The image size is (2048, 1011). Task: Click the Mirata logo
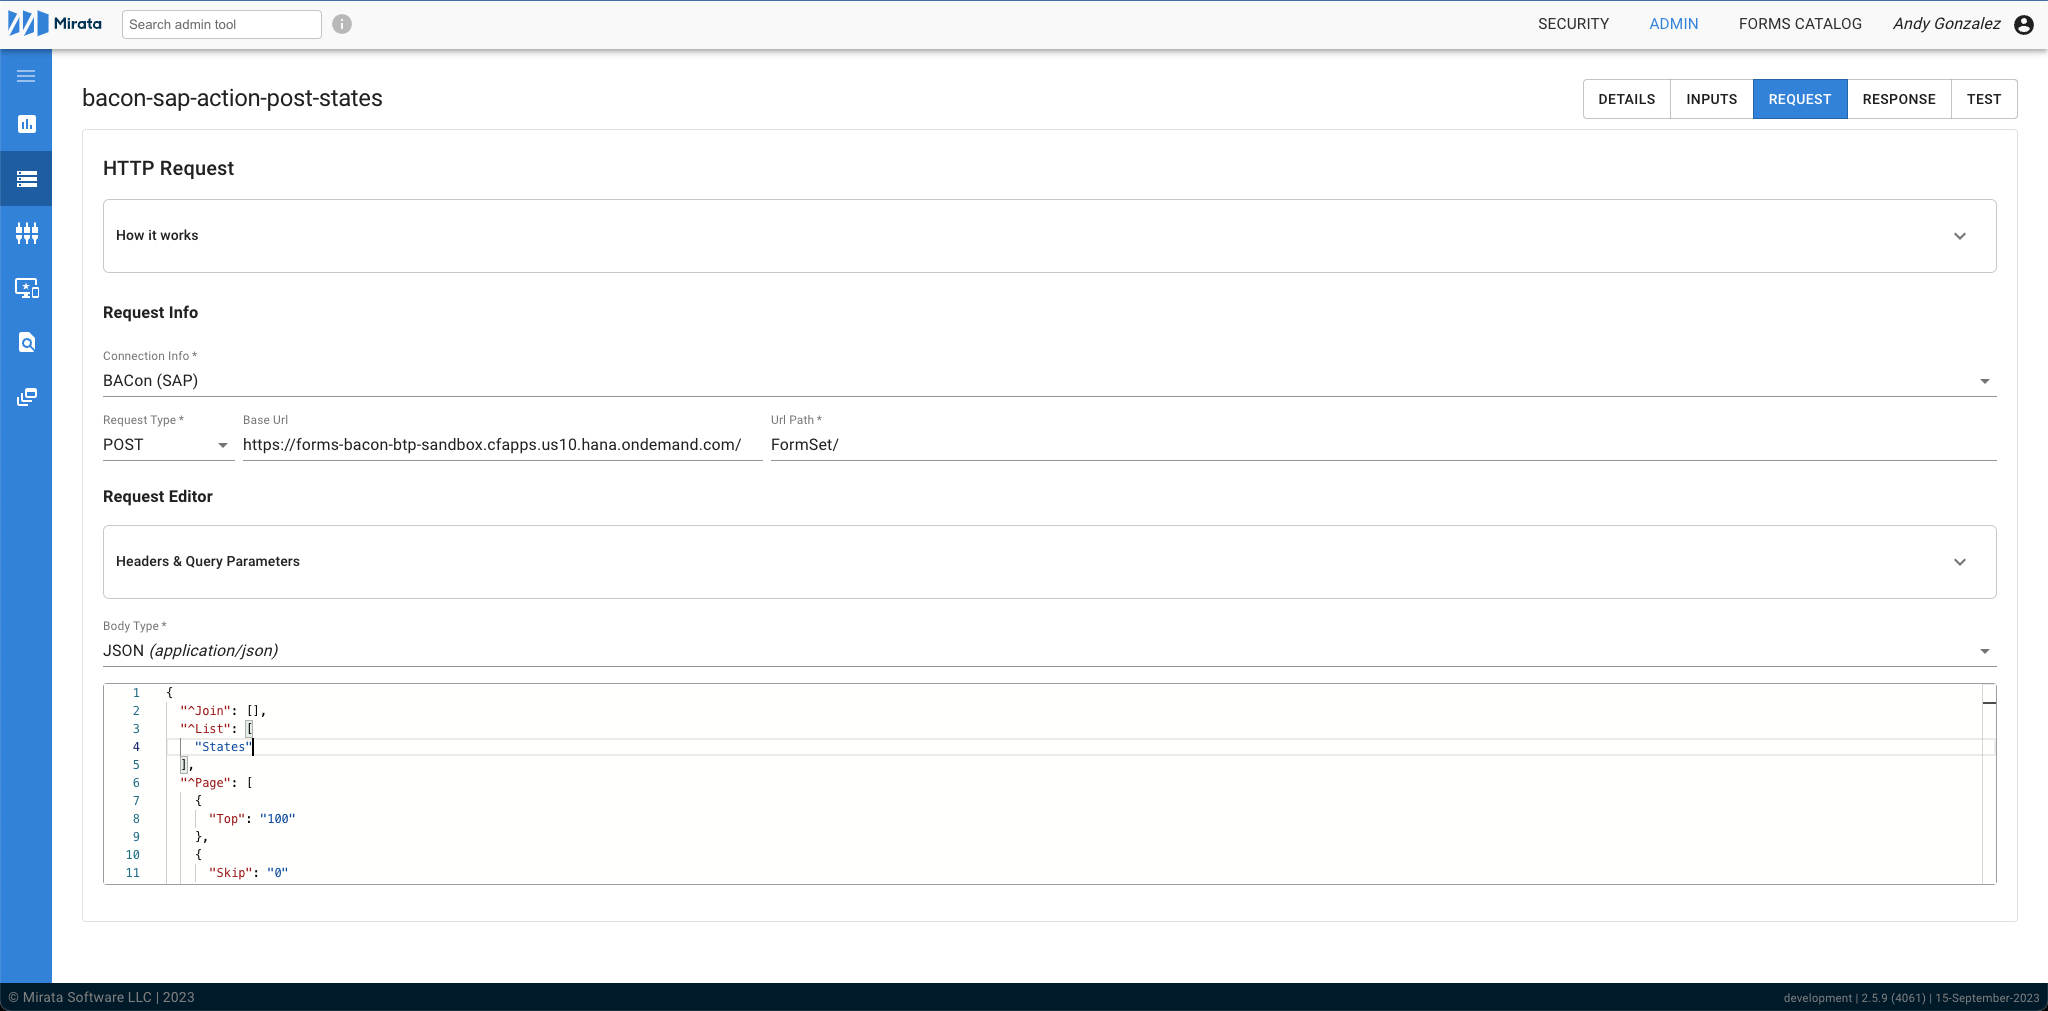point(55,24)
